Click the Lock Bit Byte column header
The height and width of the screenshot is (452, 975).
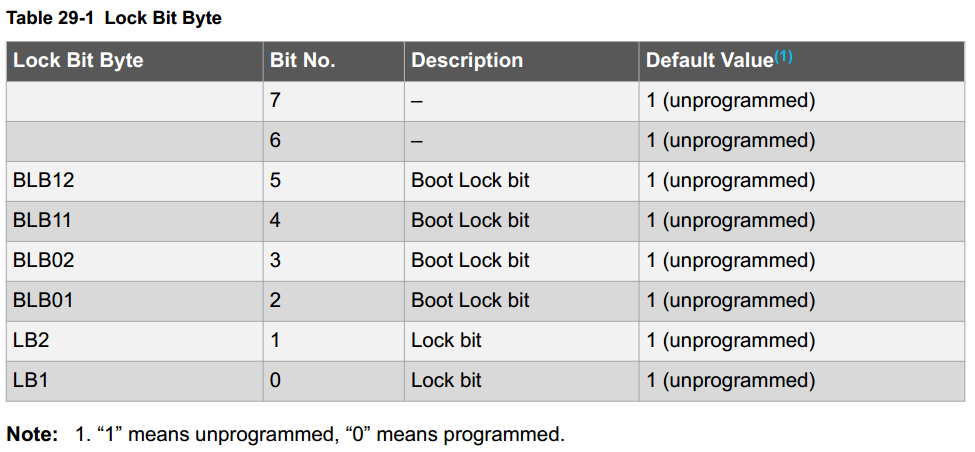point(135,61)
